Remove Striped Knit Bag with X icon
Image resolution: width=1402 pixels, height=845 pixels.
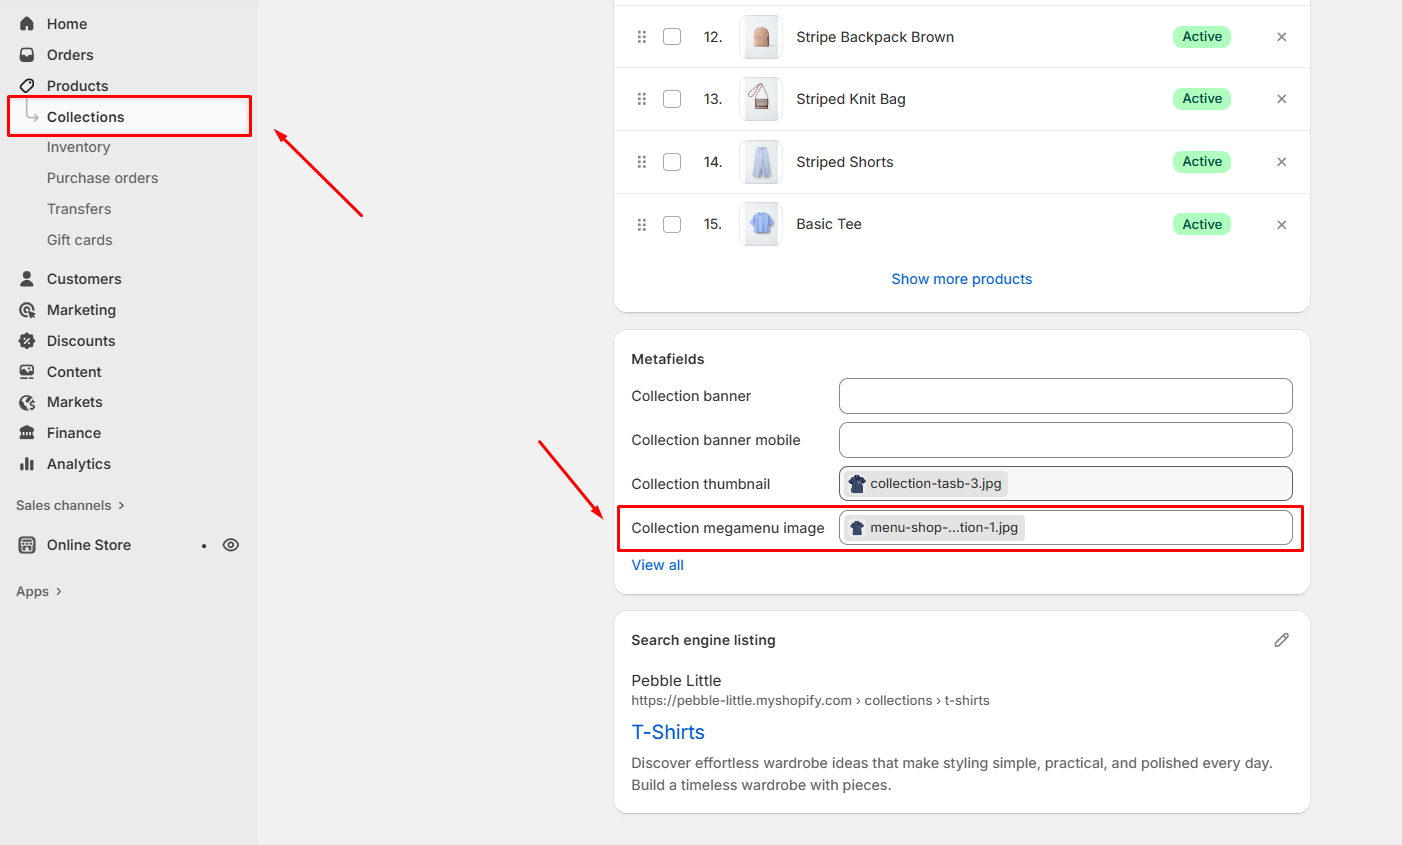pos(1281,99)
